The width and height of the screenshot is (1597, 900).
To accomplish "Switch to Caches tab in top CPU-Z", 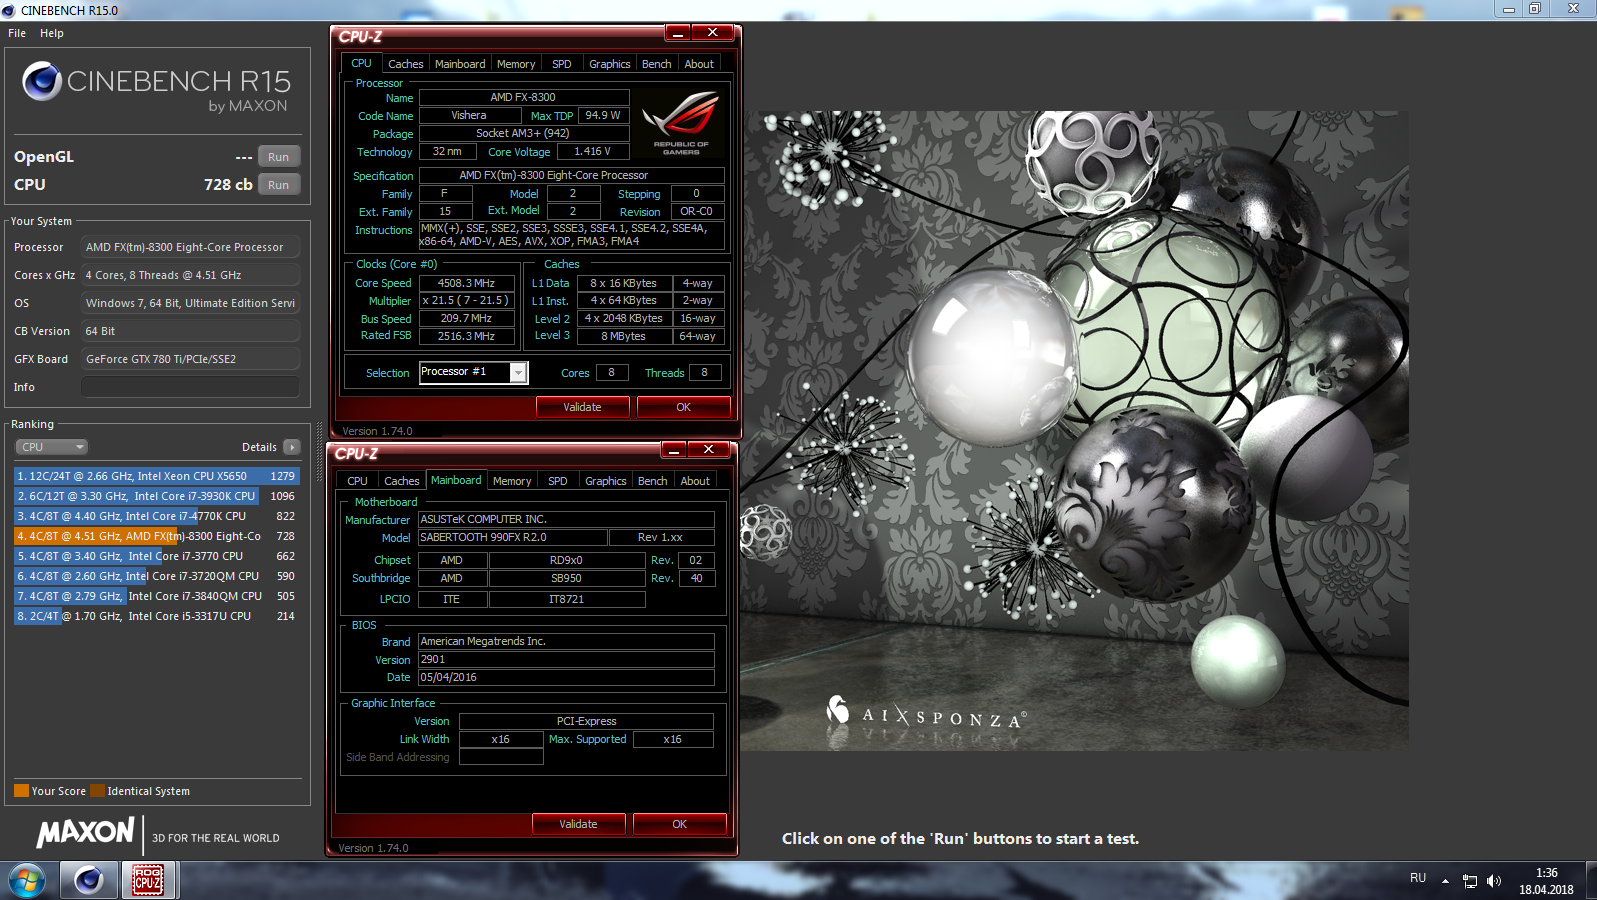I will pos(406,64).
